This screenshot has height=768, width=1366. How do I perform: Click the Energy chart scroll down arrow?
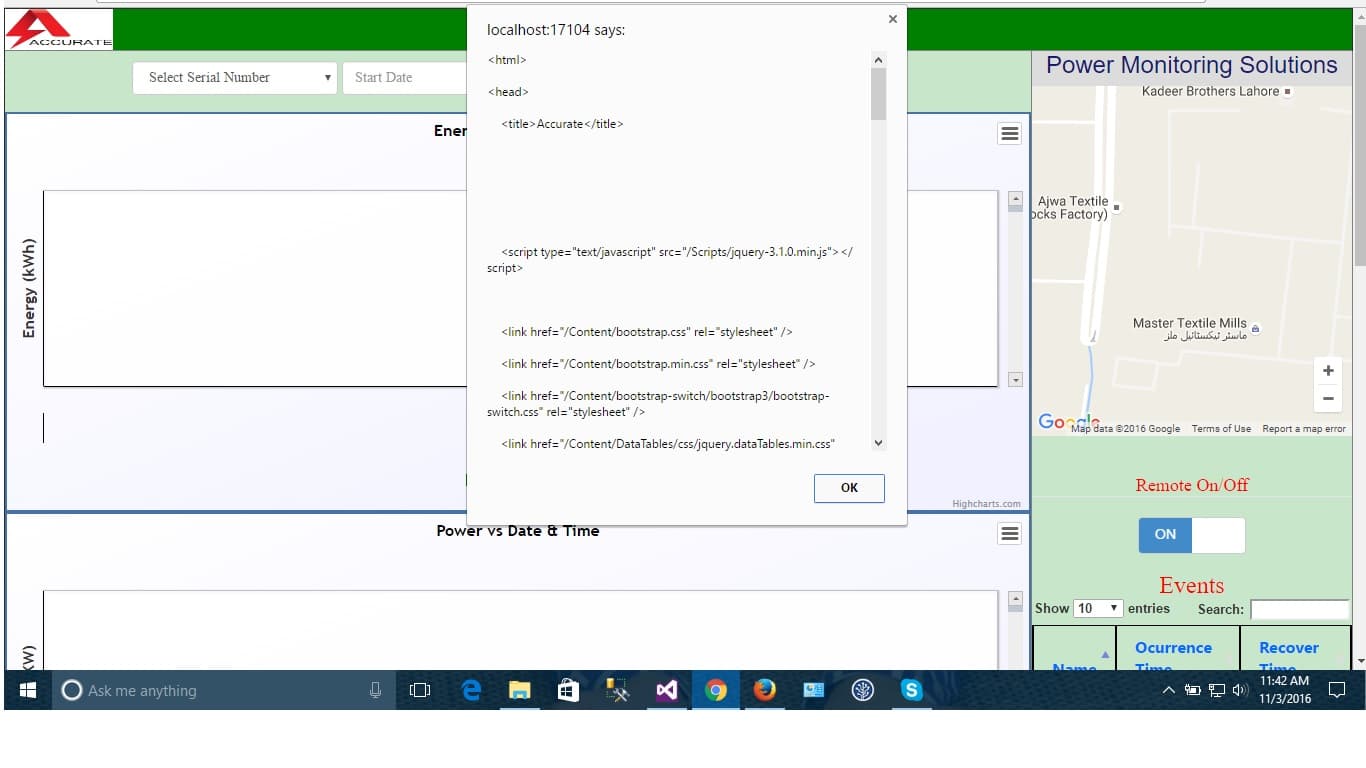tap(1015, 380)
